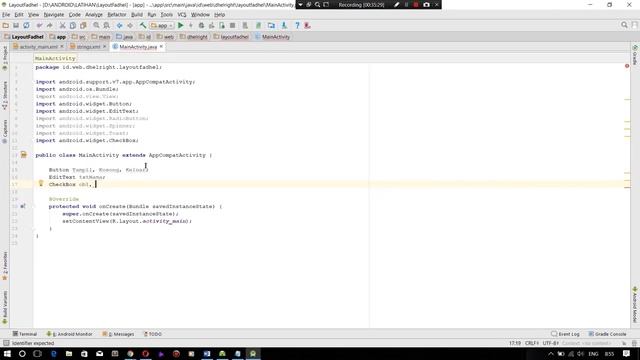Screen dimensions: 640x360
Task: Open the Android Monitor tool window
Action: (69, 334)
